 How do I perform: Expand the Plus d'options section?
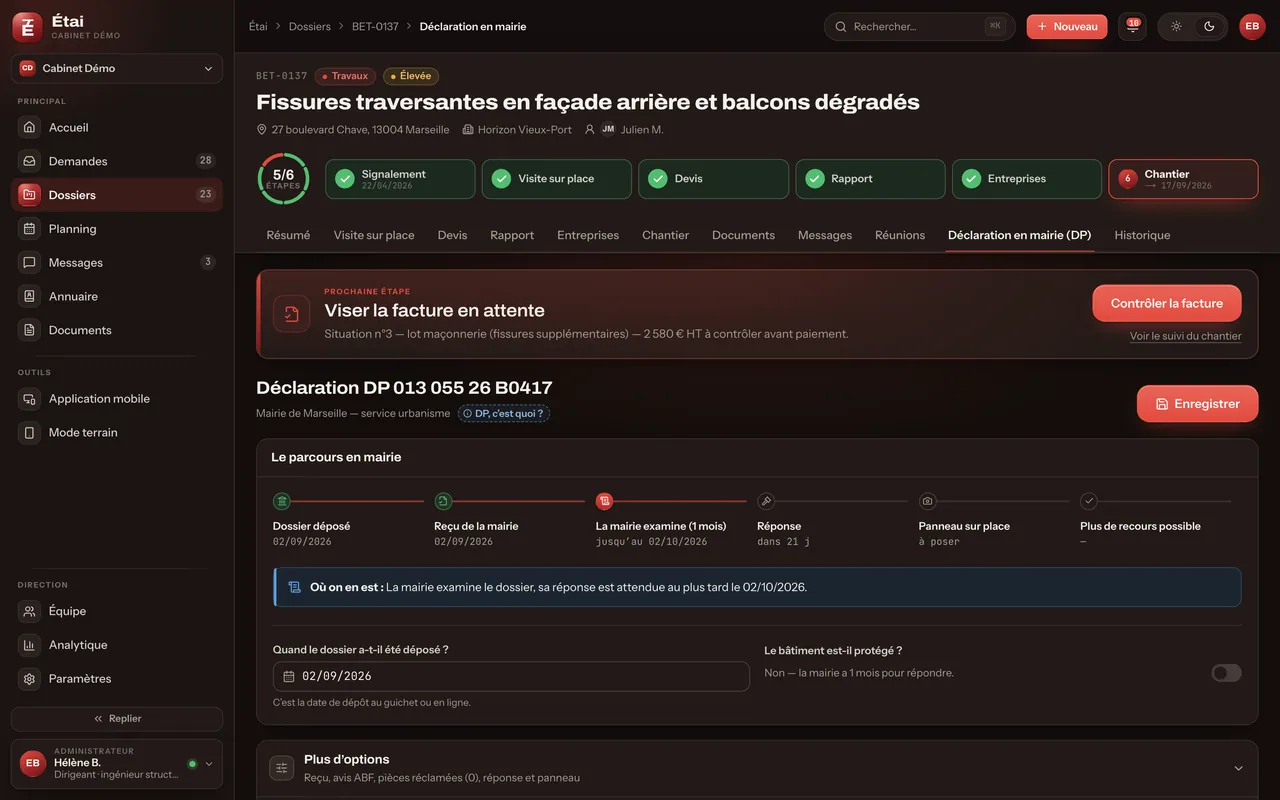(x=757, y=768)
